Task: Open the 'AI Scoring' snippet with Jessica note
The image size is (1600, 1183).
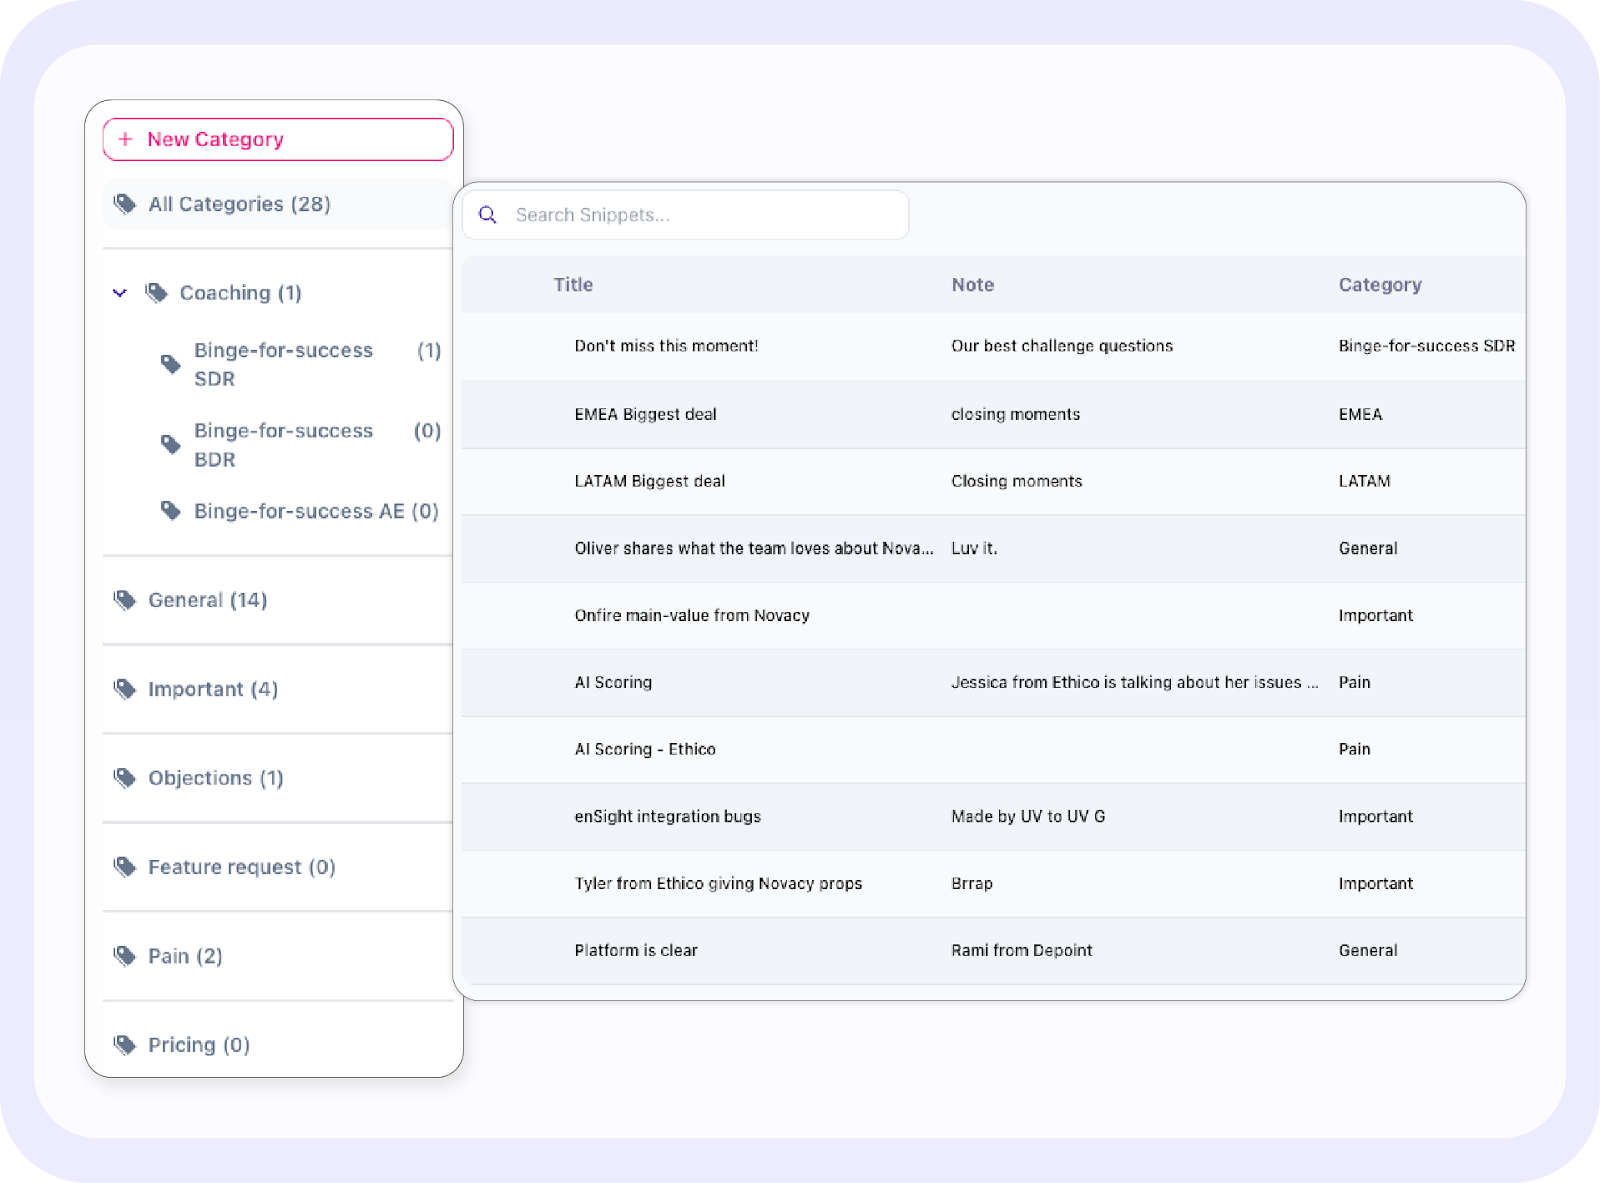Action: coord(613,682)
